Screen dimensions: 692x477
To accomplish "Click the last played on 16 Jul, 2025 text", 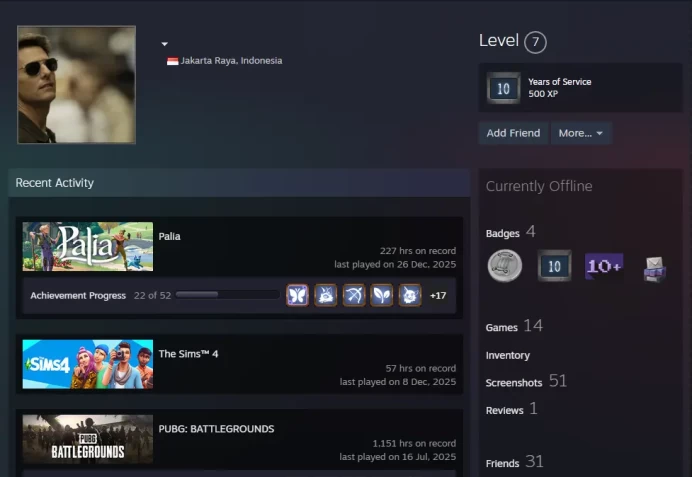I will [398, 457].
